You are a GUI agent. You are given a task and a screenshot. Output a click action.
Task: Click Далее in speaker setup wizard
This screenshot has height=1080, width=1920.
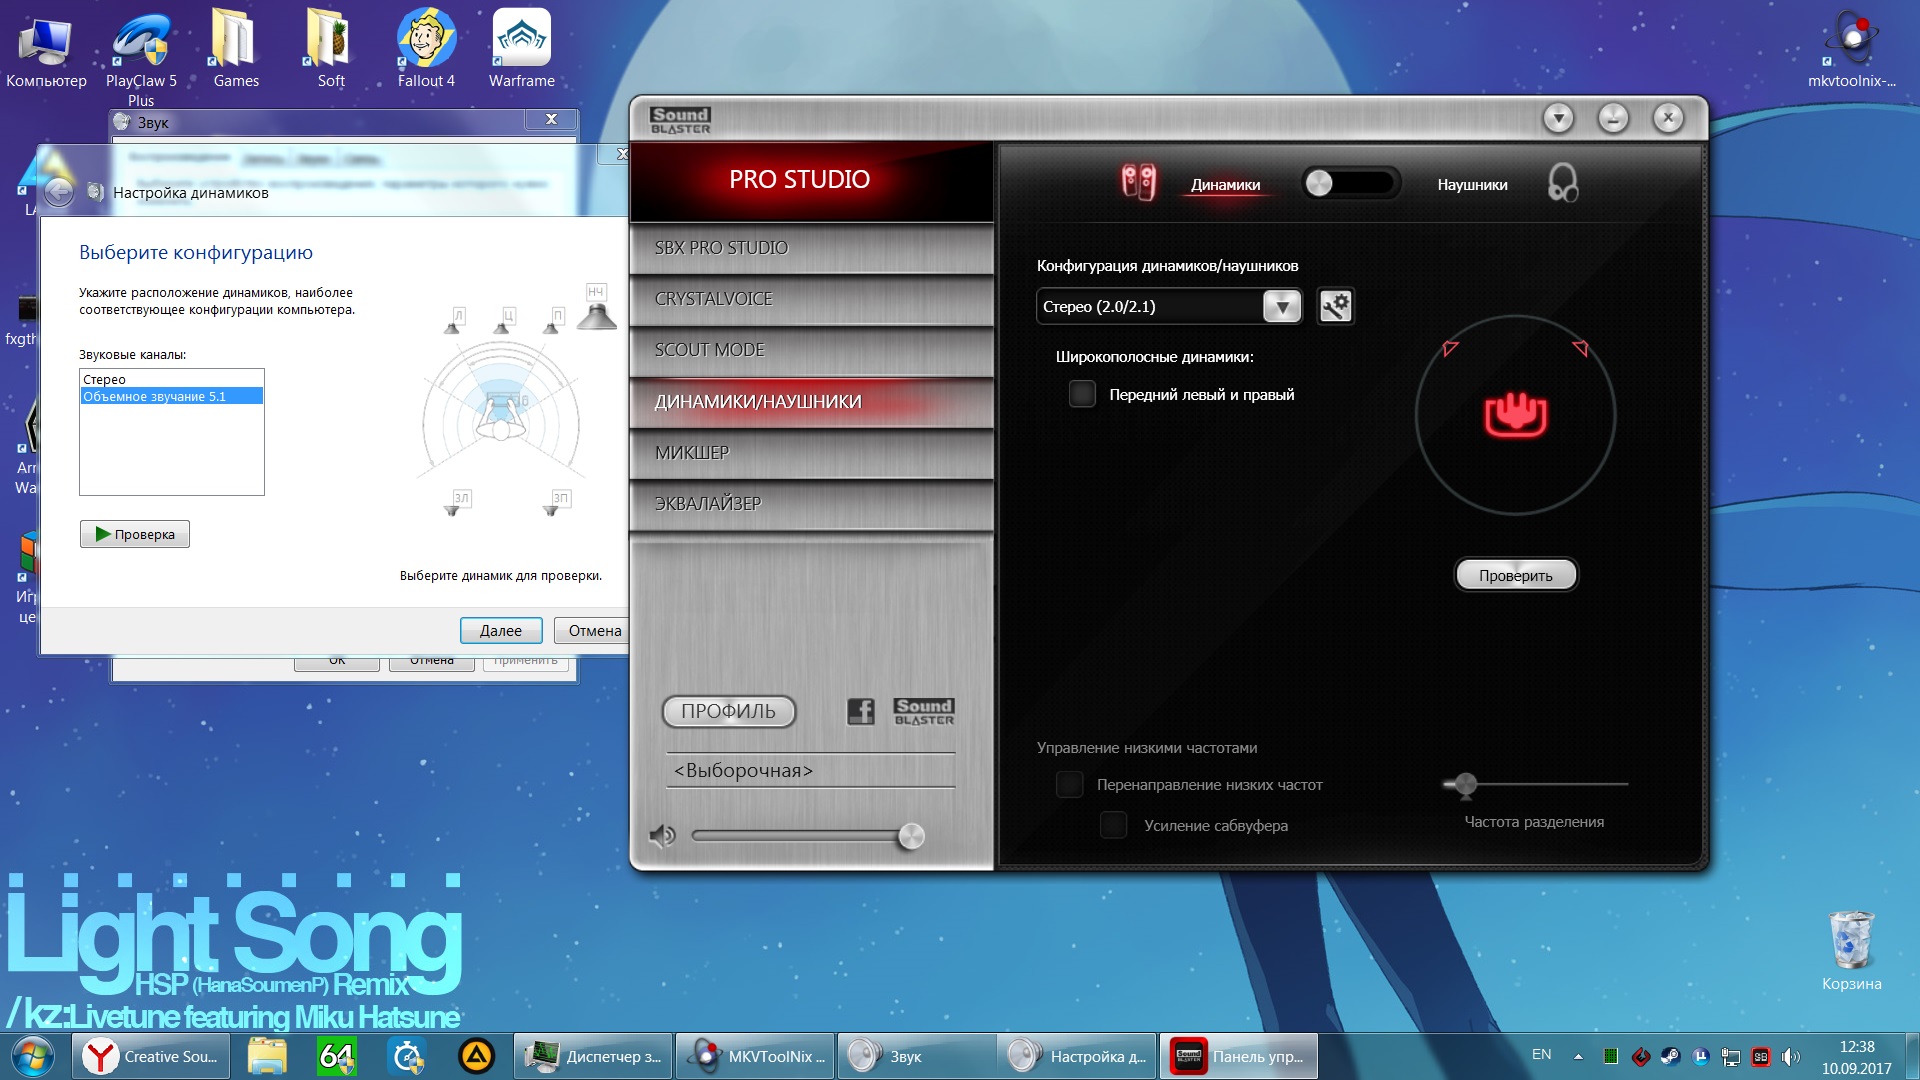(x=501, y=630)
